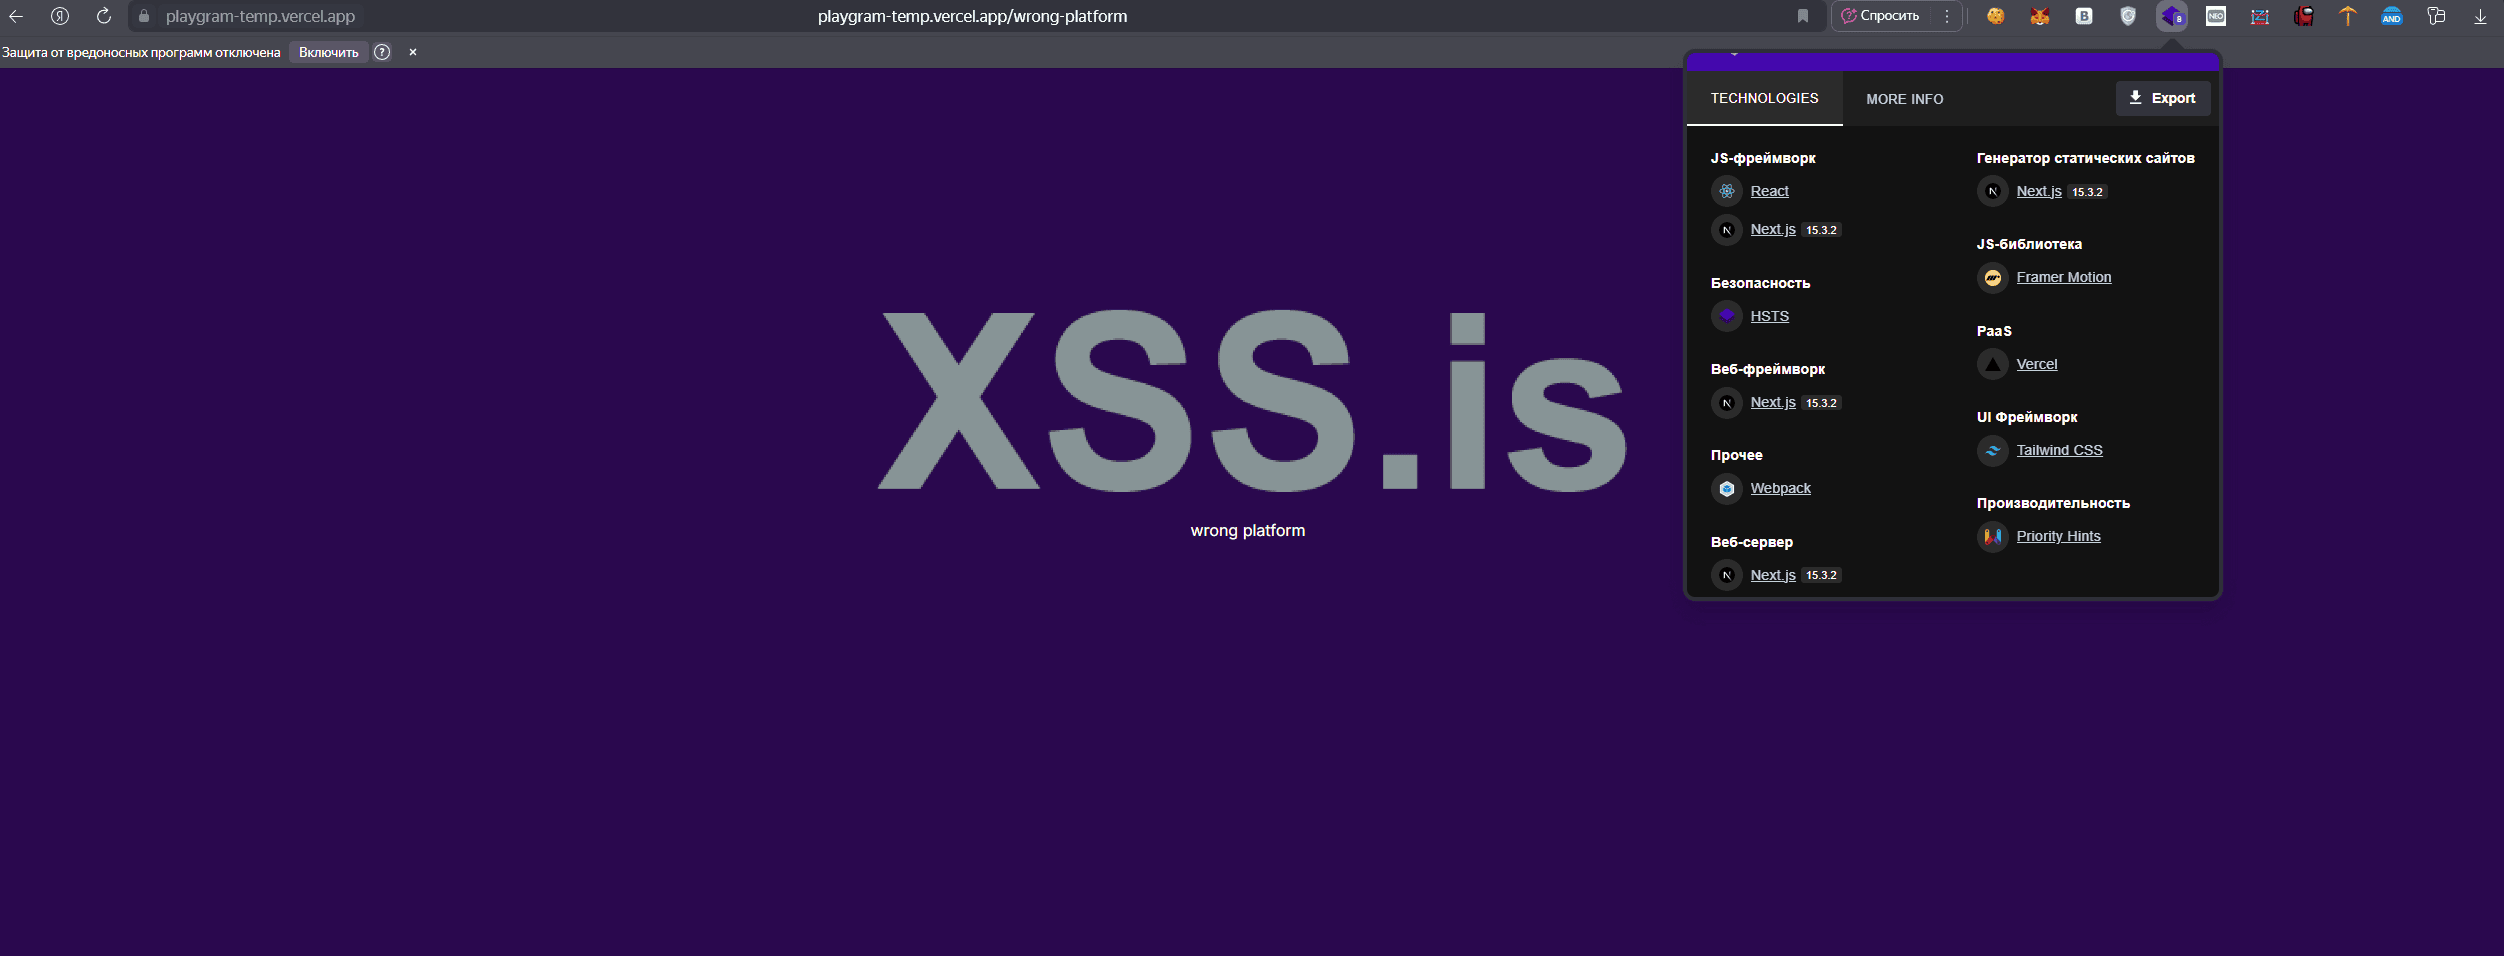Click the "wrong platform" text on the page

point(1248,531)
